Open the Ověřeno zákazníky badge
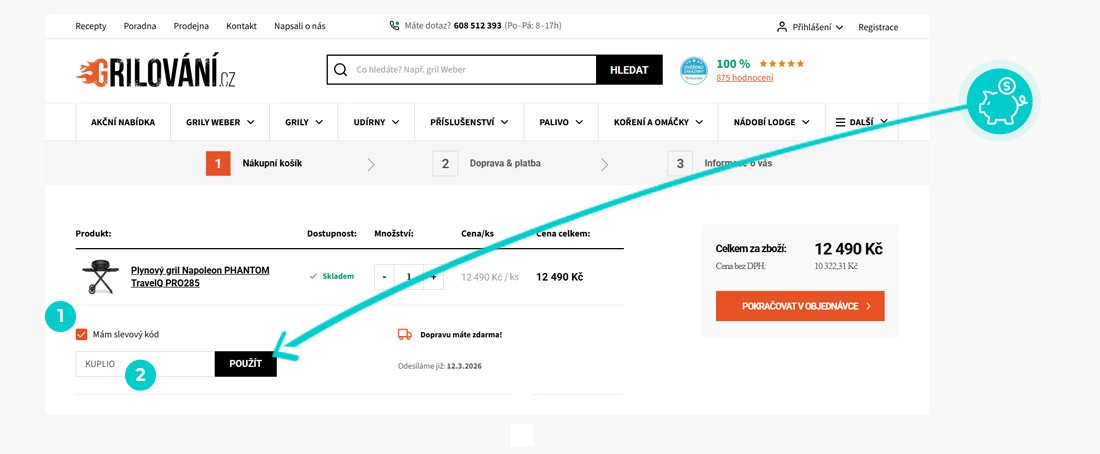This screenshot has width=1100, height=454. 694,70
